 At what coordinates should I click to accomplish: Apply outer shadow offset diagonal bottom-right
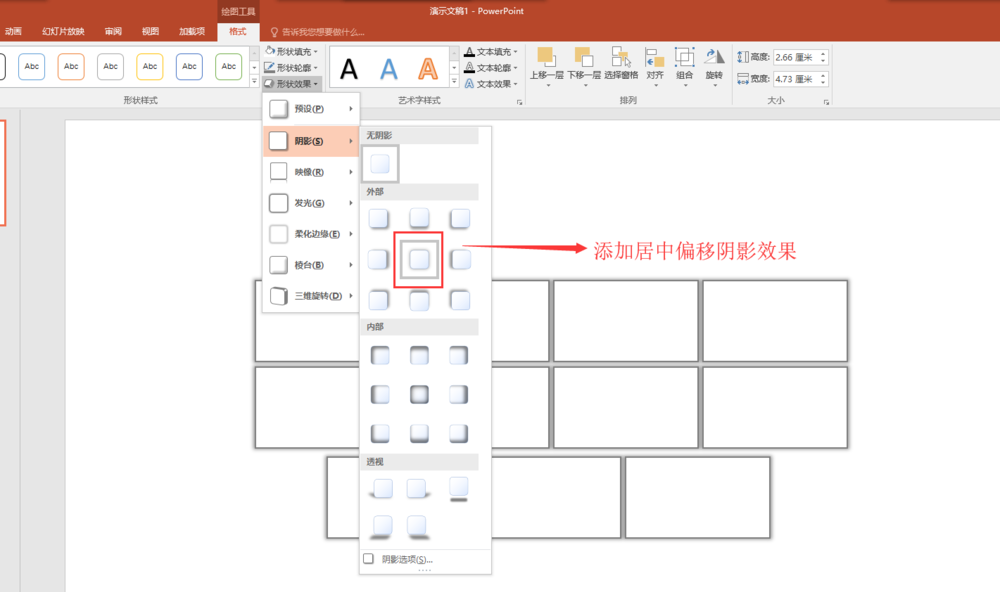379,219
